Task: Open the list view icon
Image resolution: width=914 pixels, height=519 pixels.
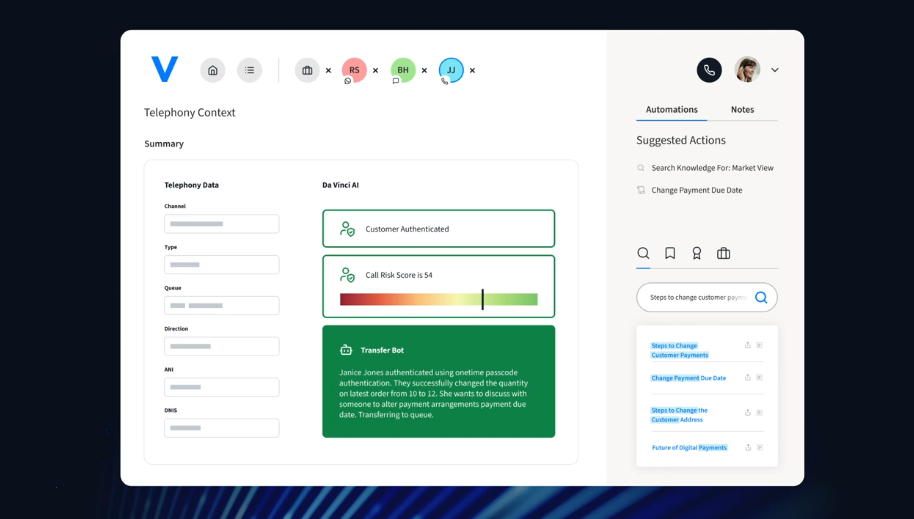Action: [249, 70]
